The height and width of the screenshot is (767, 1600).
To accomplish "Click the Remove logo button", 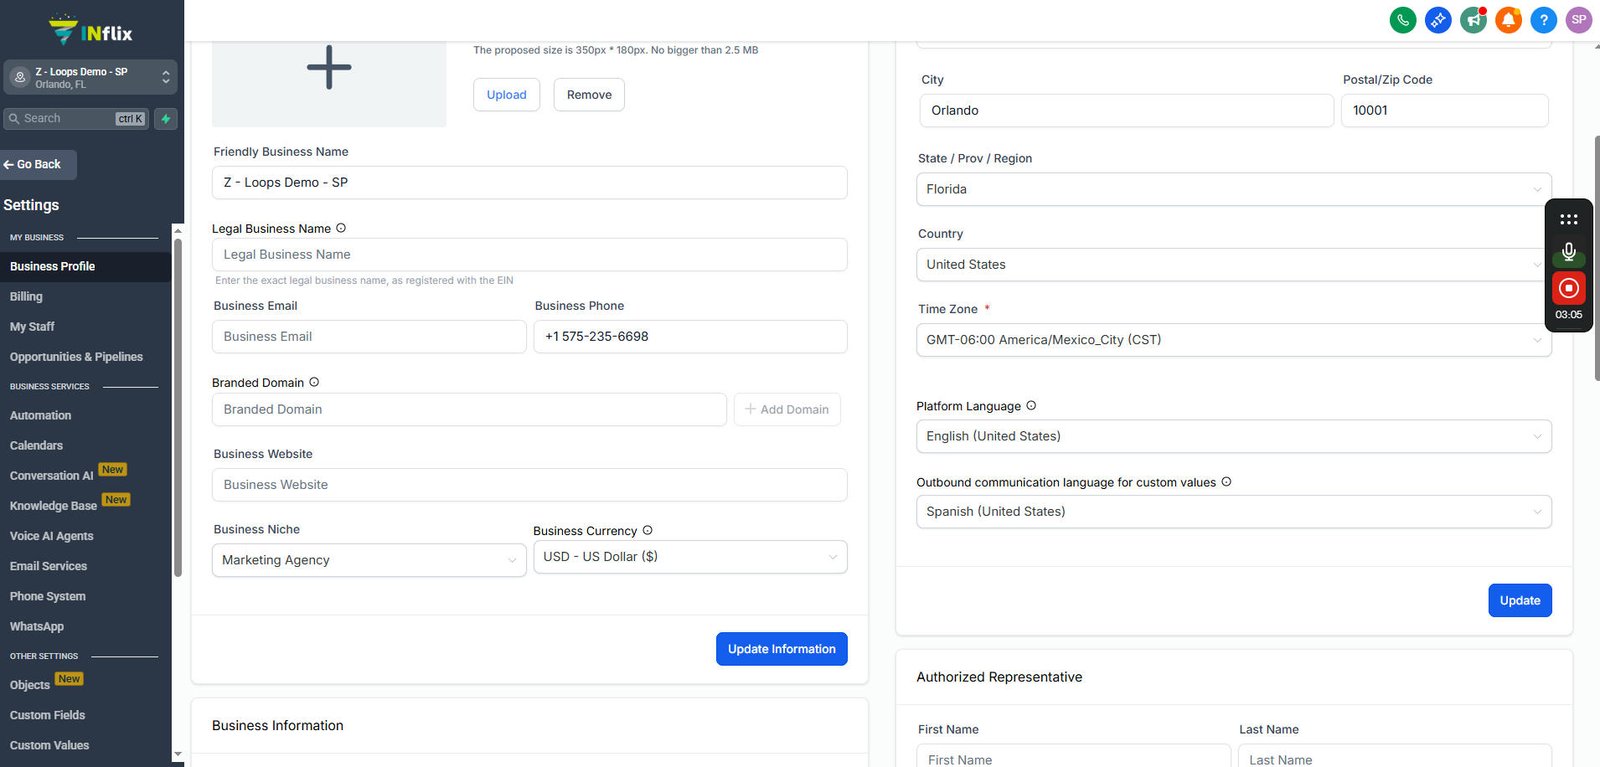I will [x=589, y=95].
